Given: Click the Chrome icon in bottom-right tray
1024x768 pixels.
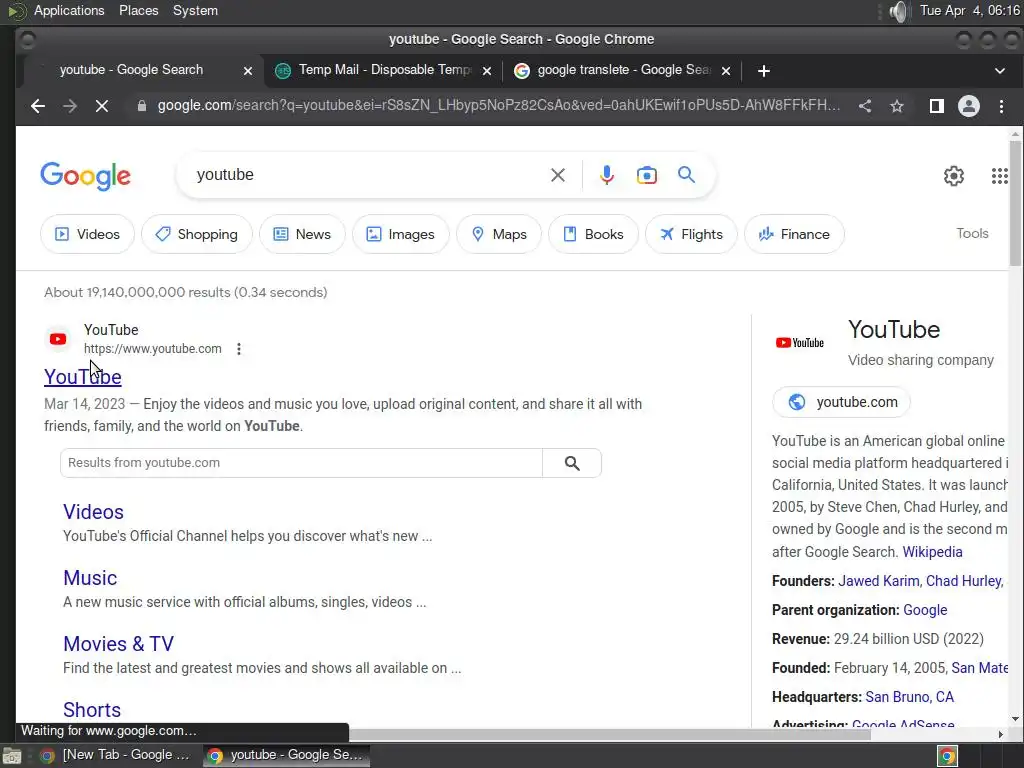Looking at the screenshot, I should [947, 756].
